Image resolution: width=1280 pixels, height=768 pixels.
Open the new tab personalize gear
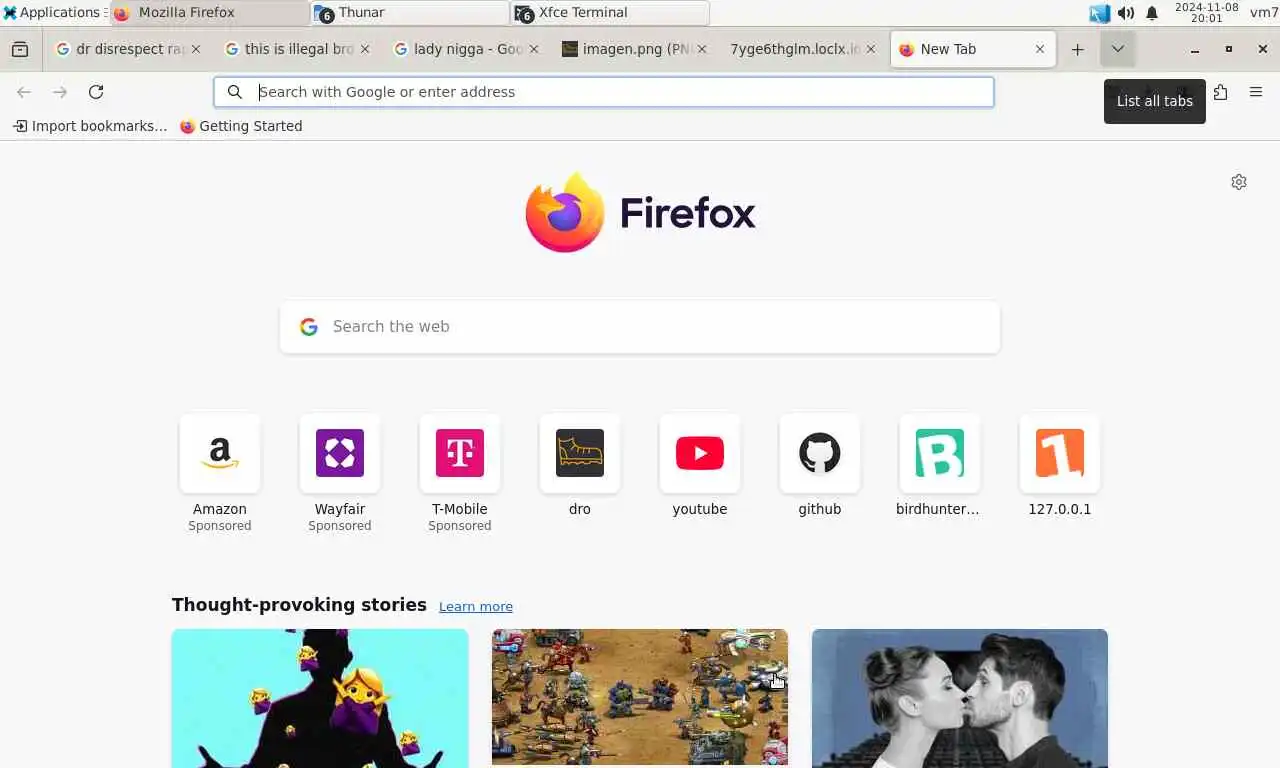click(1239, 182)
